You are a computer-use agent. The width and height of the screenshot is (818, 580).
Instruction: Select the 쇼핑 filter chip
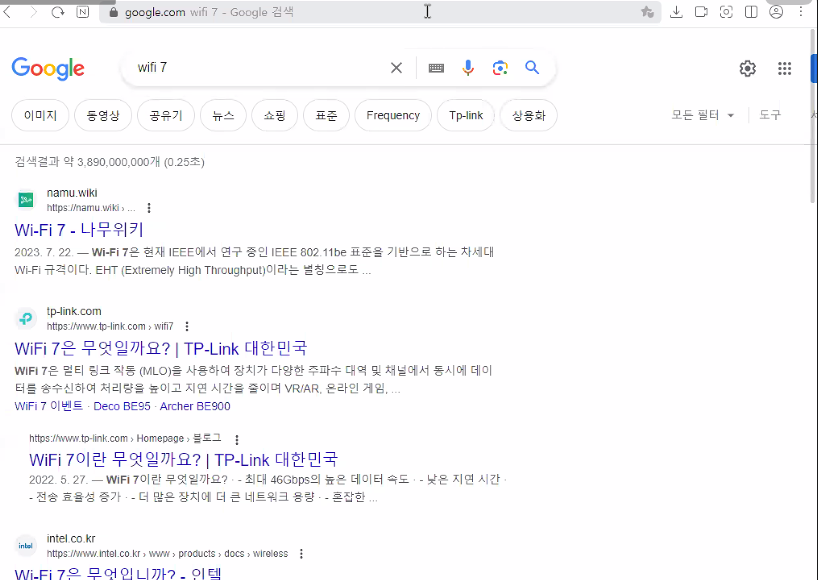274,115
